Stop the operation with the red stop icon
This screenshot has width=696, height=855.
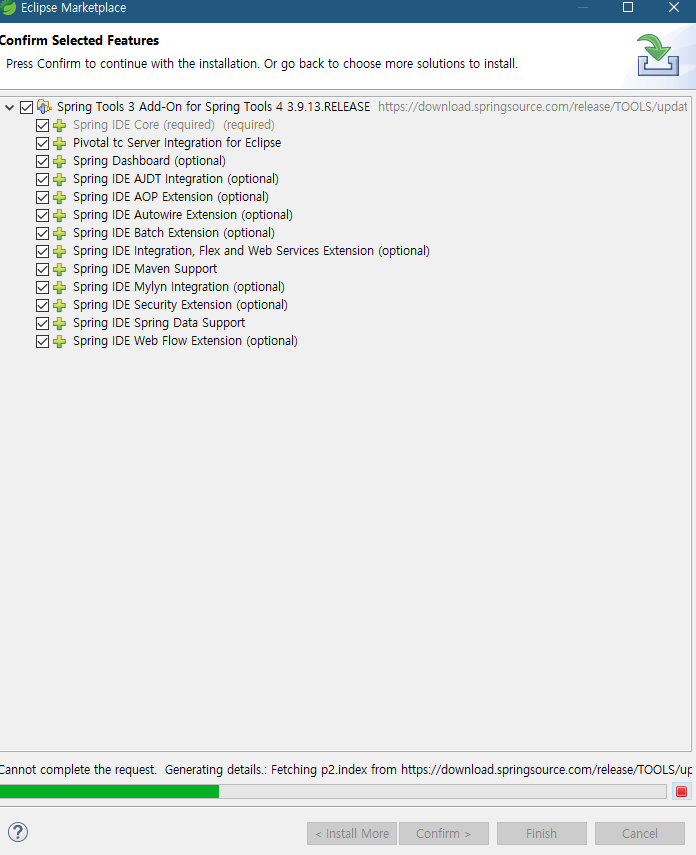[681, 791]
